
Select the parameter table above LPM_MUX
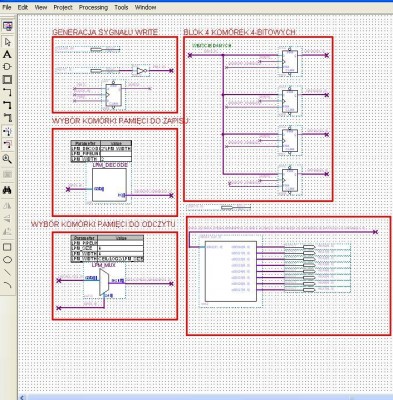click(x=107, y=248)
